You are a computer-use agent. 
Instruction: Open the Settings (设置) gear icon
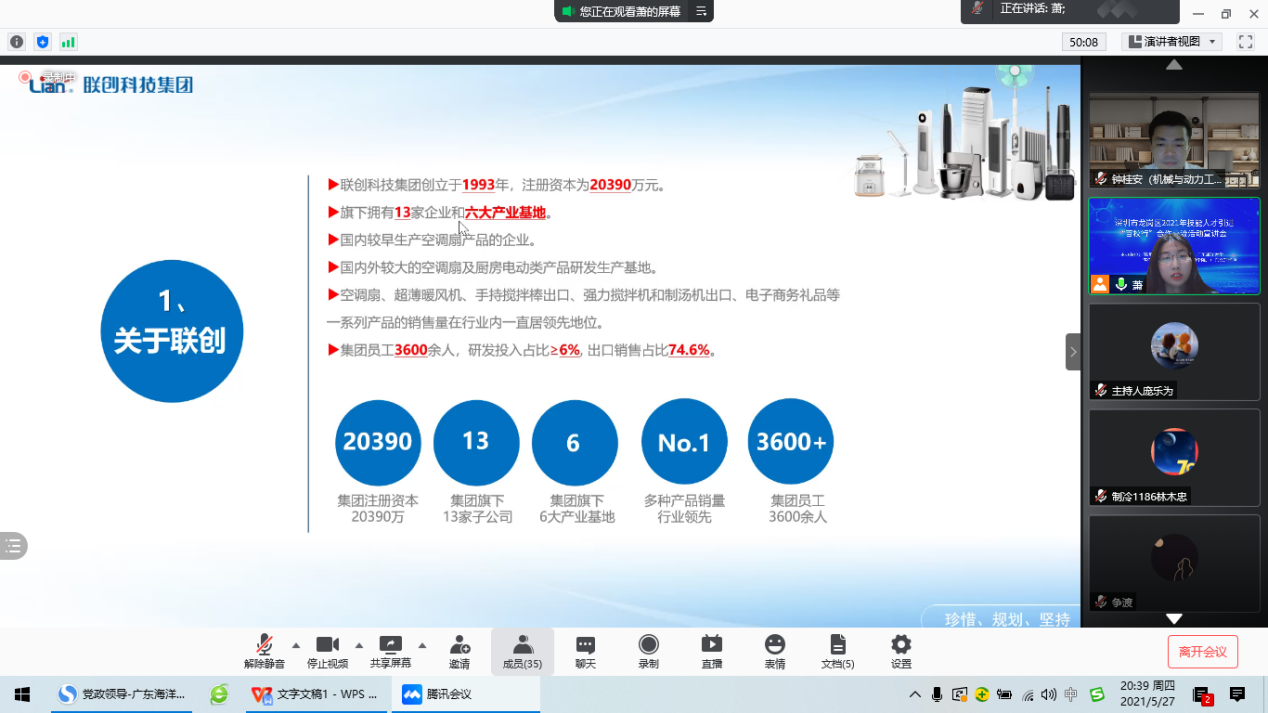(x=901, y=651)
